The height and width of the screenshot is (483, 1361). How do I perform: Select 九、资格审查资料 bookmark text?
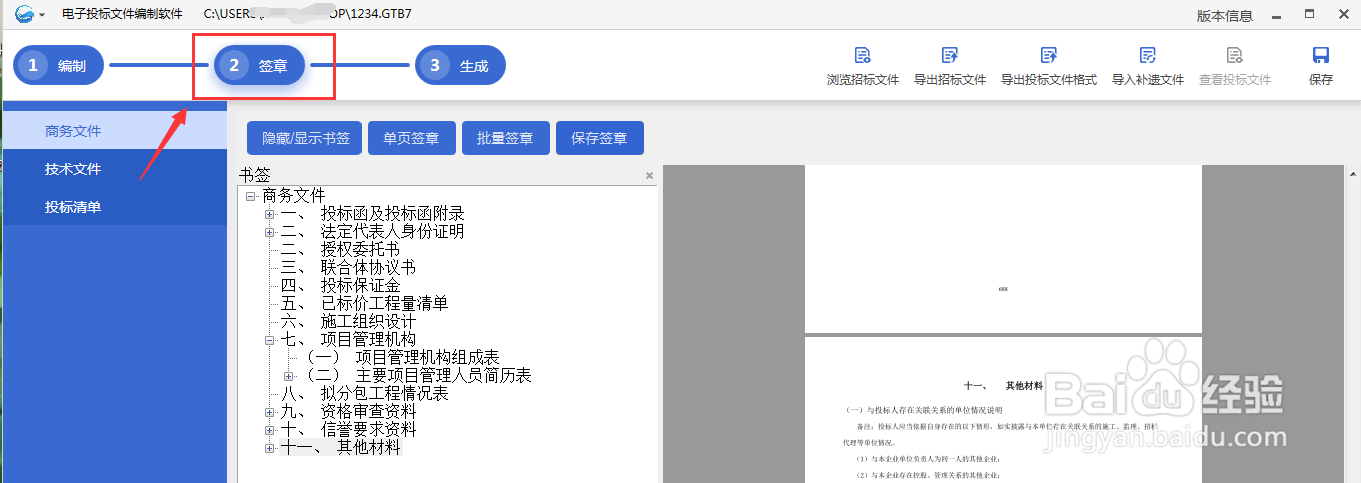pyautogui.click(x=348, y=412)
